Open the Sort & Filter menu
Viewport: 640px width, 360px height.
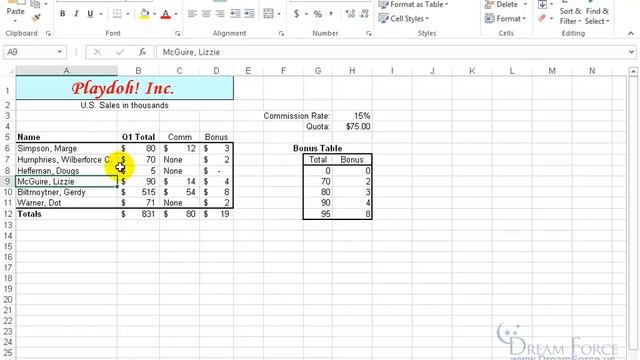tap(570, 16)
